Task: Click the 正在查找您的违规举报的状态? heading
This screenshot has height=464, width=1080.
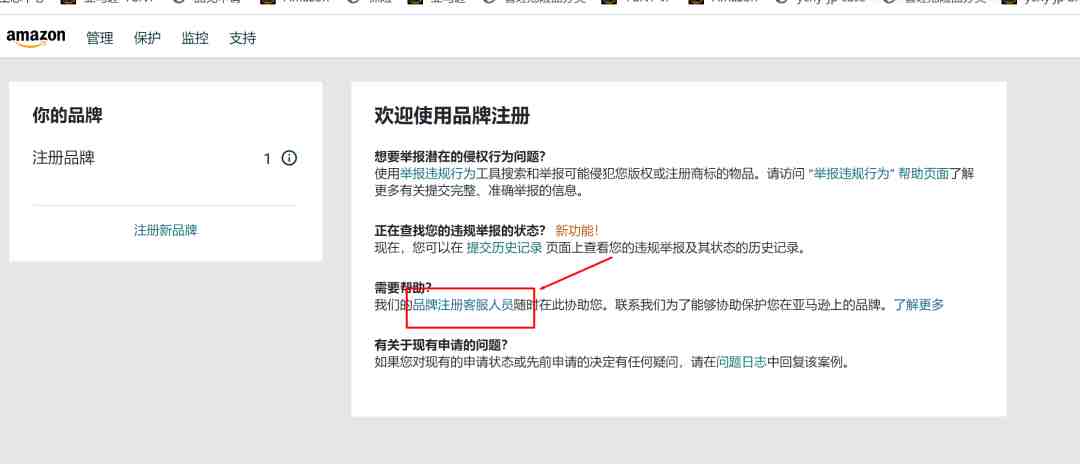Action: click(461, 230)
